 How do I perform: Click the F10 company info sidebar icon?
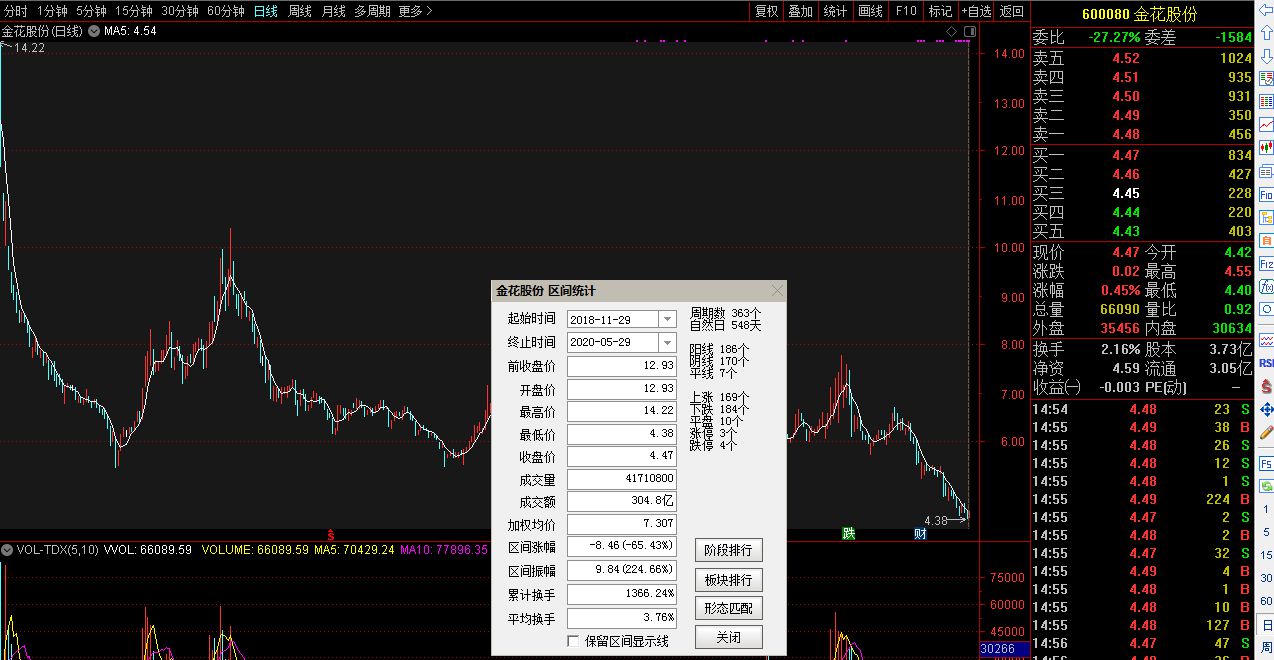1266,195
